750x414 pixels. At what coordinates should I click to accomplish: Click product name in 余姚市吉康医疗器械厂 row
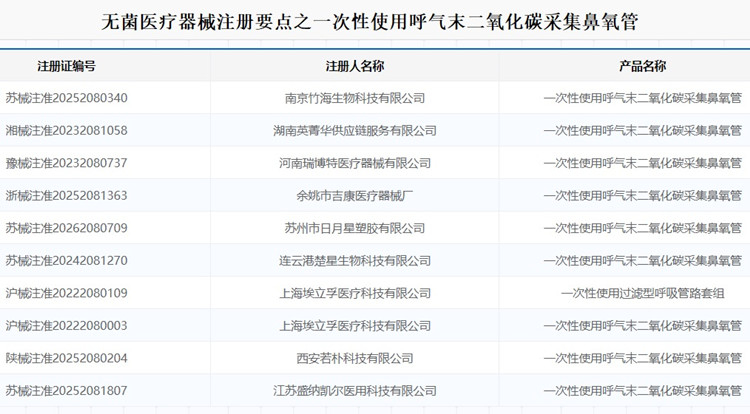coord(642,196)
